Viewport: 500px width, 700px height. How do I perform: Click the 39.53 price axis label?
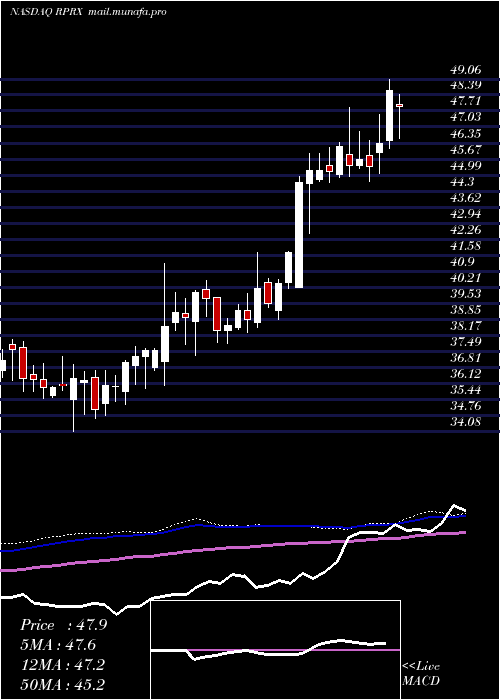tap(466, 294)
